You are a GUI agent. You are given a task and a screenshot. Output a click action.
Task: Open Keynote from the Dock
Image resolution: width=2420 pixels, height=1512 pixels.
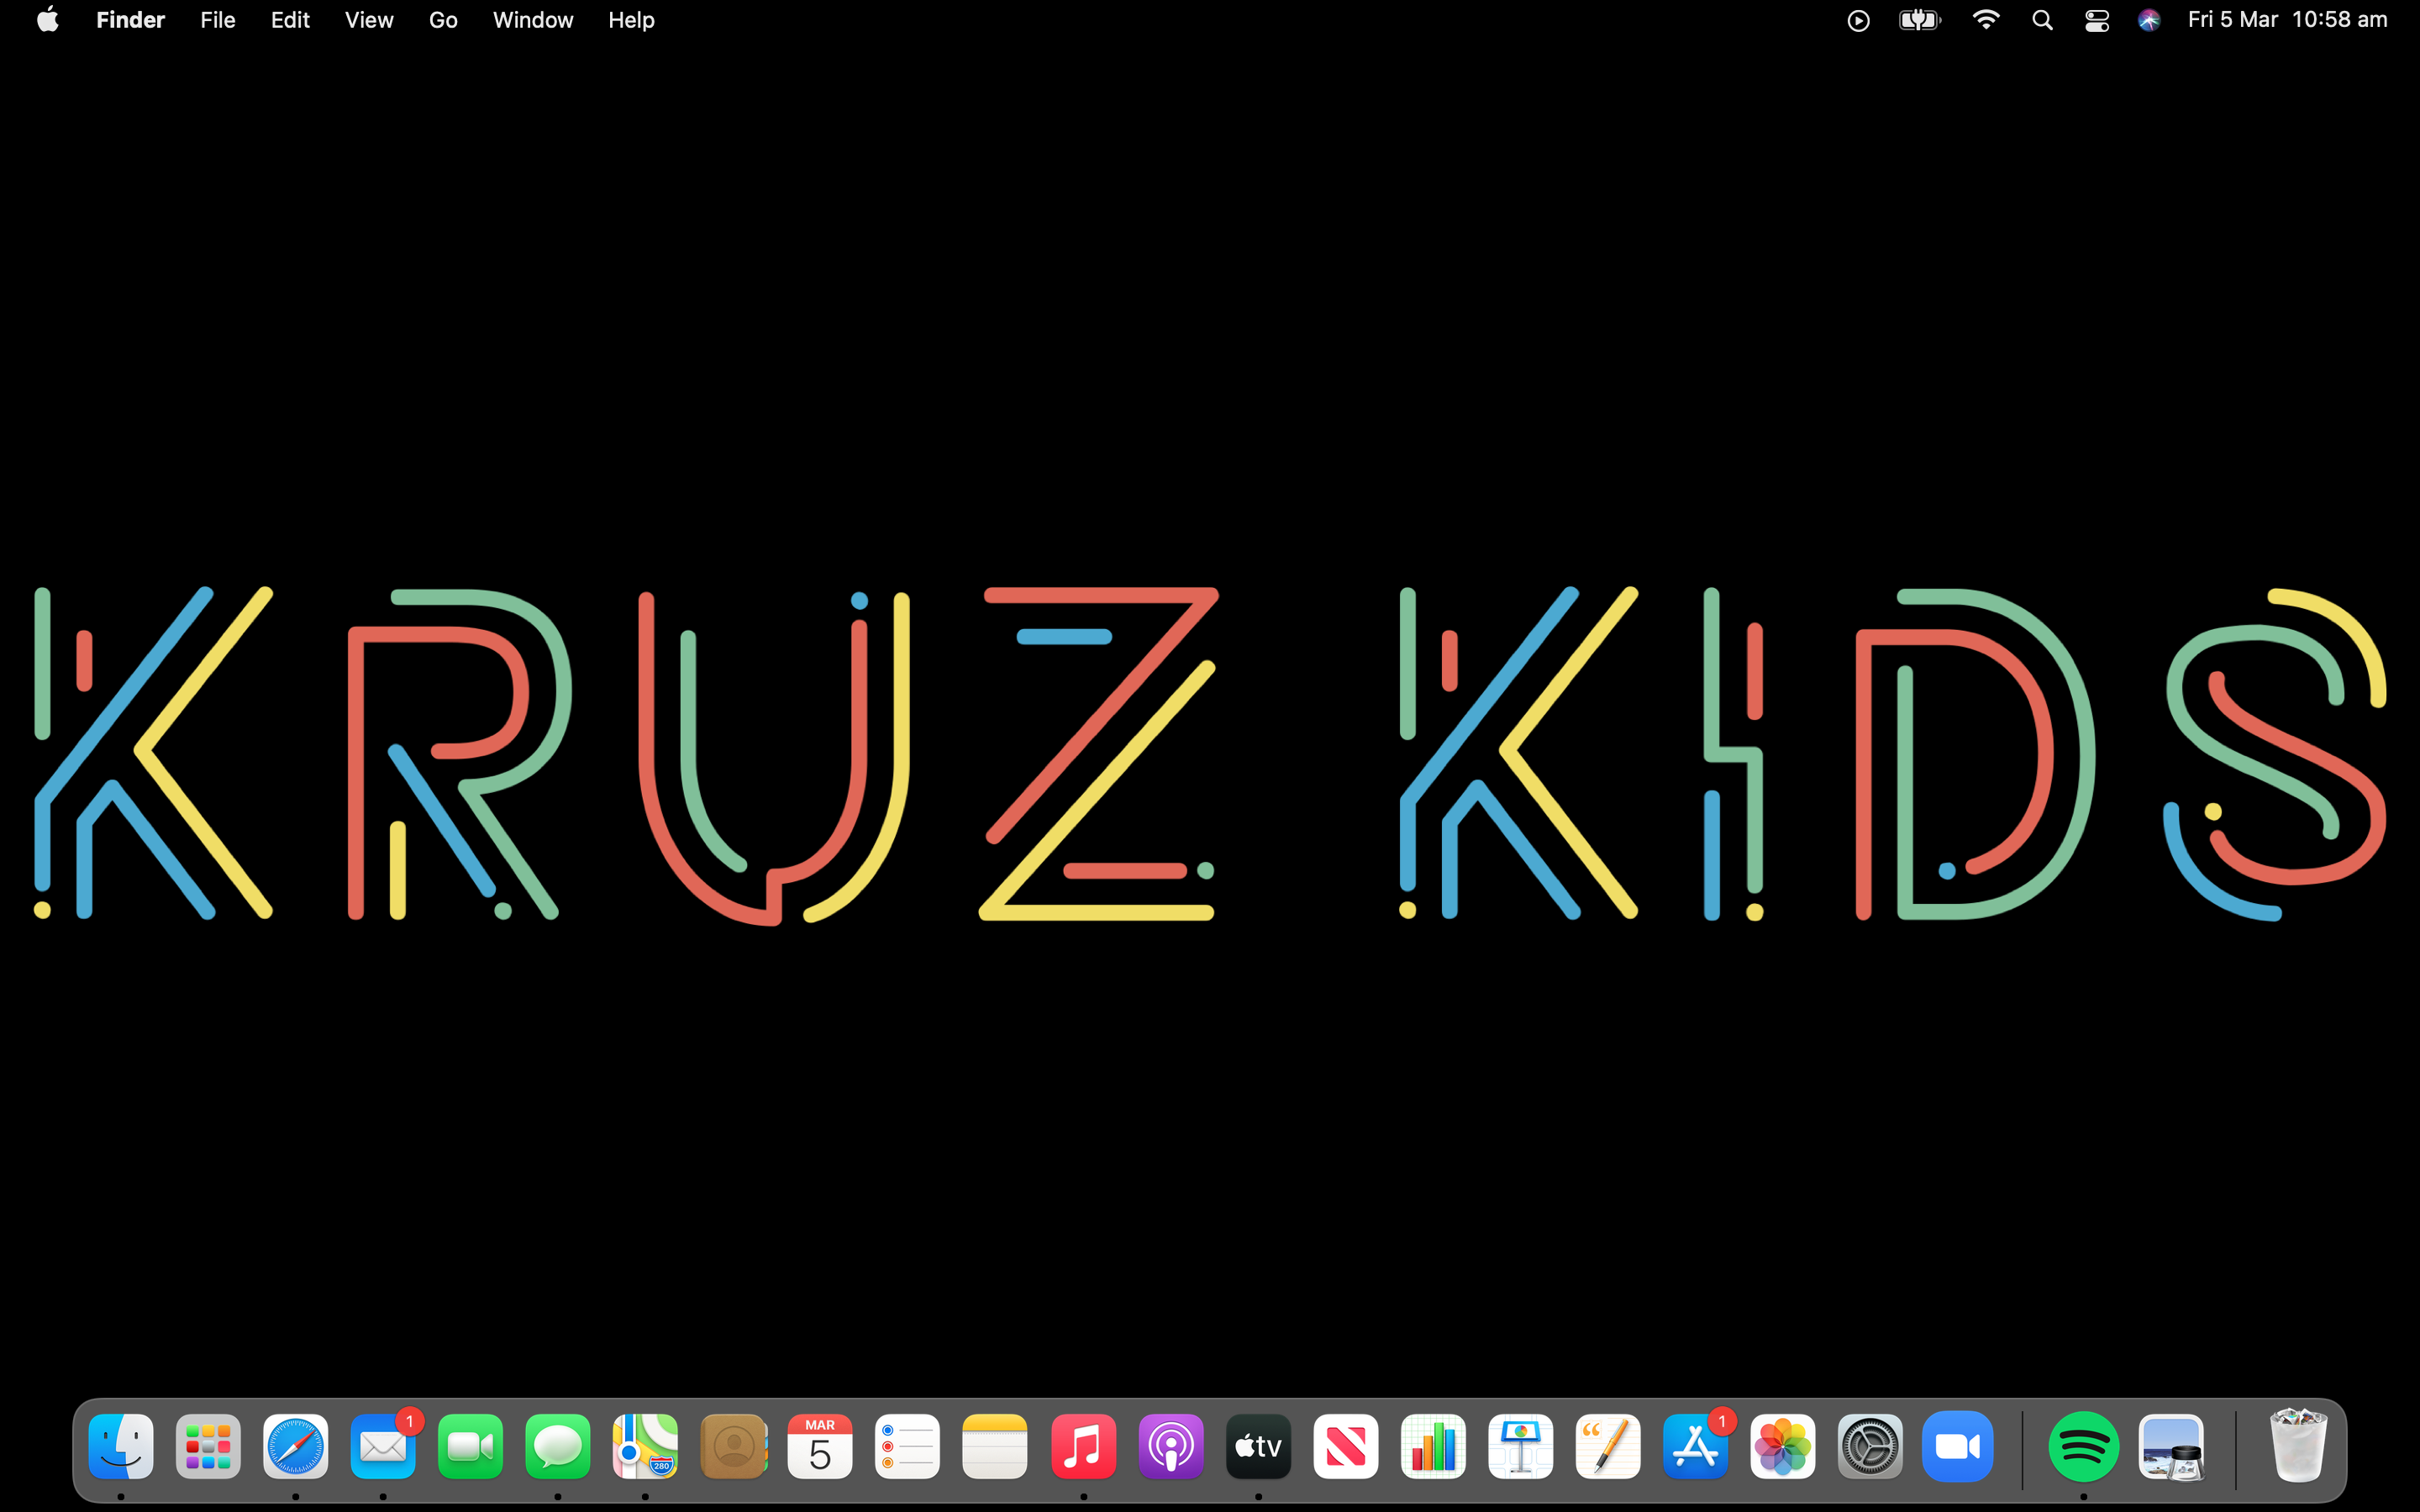coord(1520,1447)
